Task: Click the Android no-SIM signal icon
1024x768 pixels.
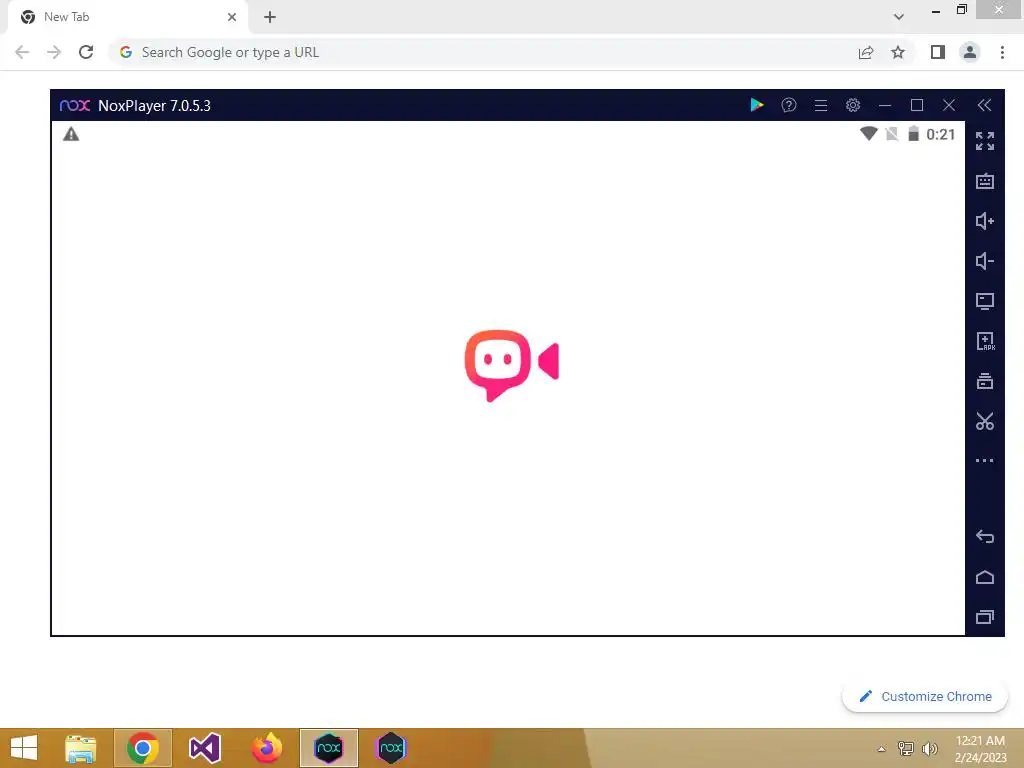Action: click(x=891, y=134)
